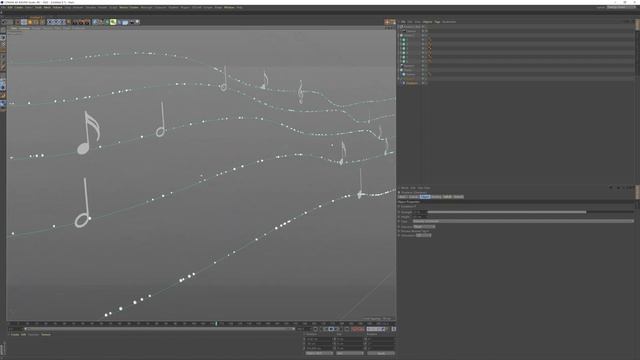The image size is (640, 360).
Task: Click the highlighted green generator icon
Action: point(113,22)
